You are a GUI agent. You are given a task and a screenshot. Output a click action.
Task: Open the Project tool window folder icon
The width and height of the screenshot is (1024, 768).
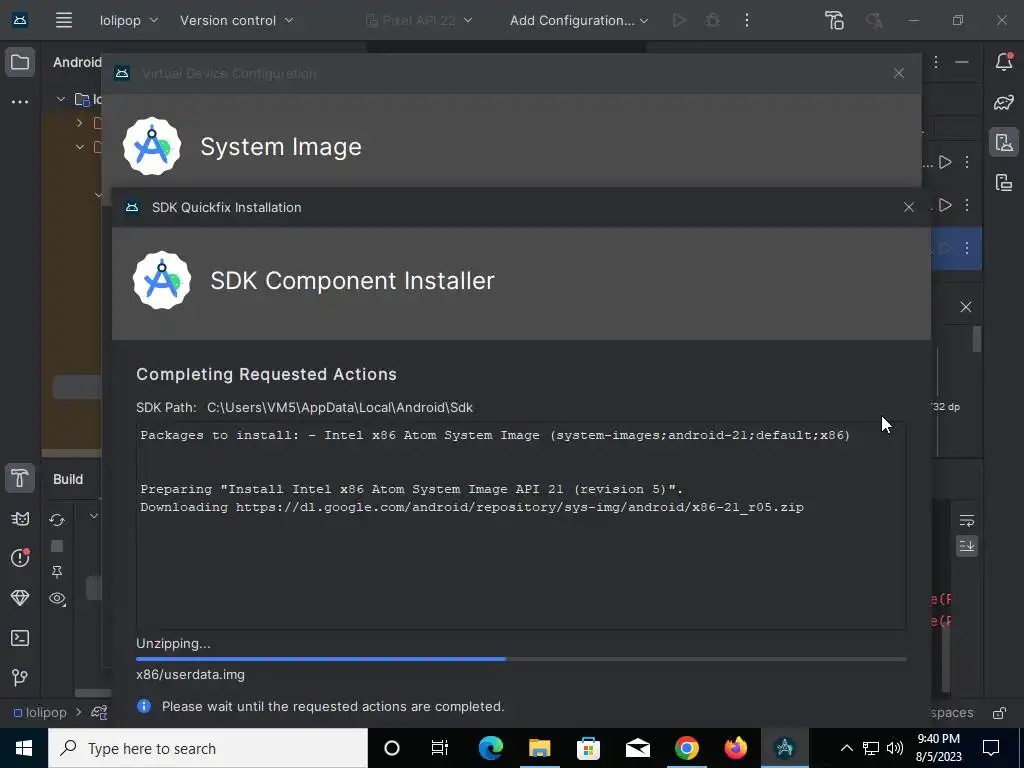coord(20,63)
